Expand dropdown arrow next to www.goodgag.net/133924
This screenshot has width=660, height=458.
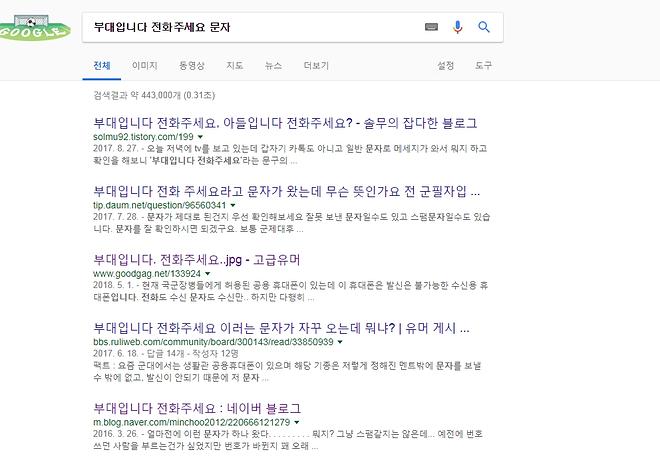pyautogui.click(x=208, y=274)
